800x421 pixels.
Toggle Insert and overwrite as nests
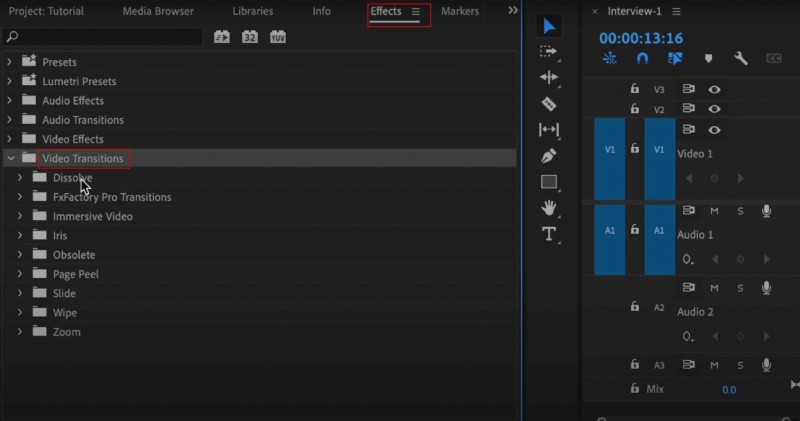(x=610, y=59)
